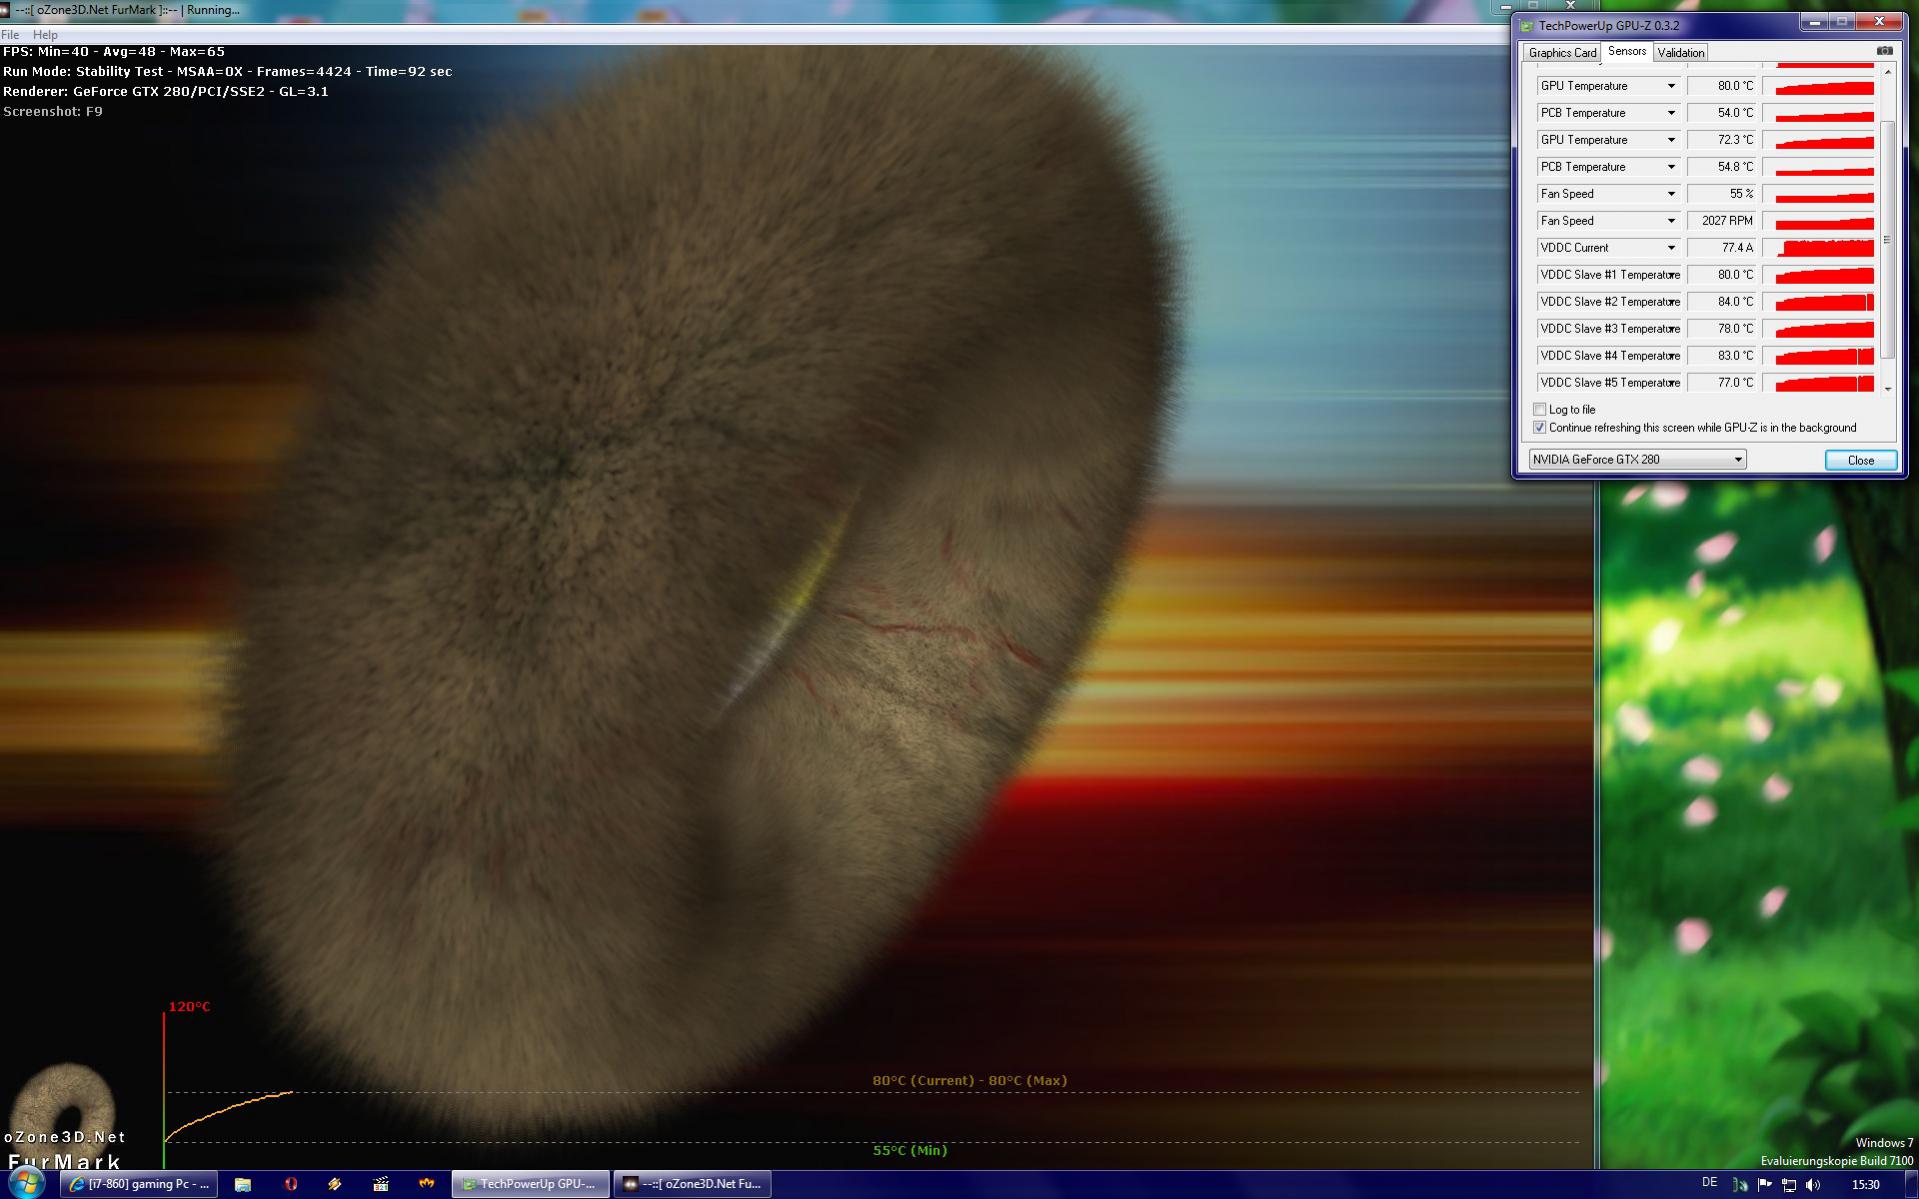
Task: Open the NVIDIA GeForce GTX 280 card selector
Action: click(1637, 459)
